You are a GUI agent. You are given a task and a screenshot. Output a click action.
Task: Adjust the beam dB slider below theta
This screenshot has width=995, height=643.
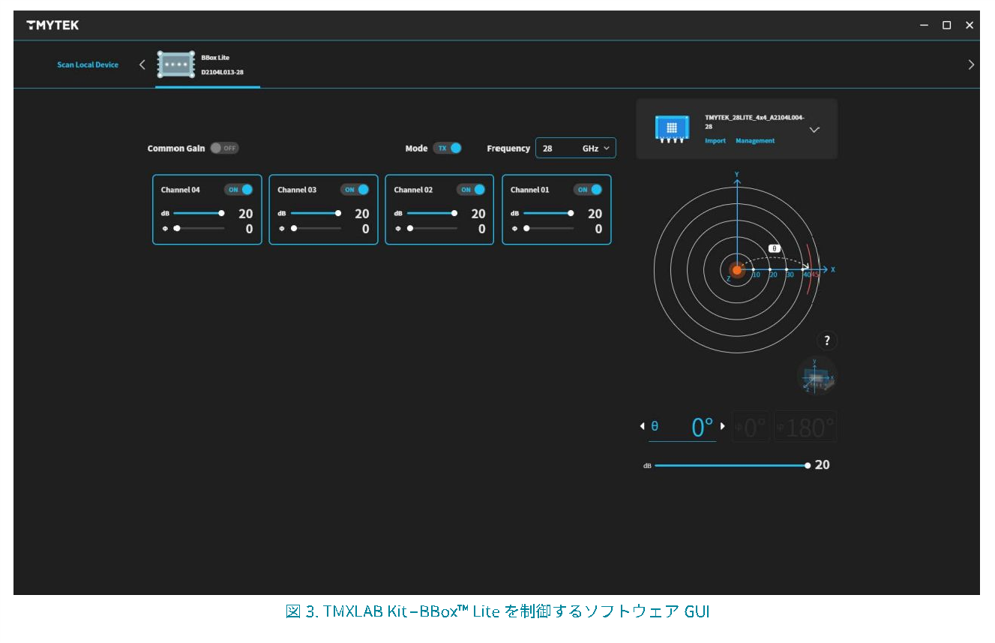(x=732, y=465)
